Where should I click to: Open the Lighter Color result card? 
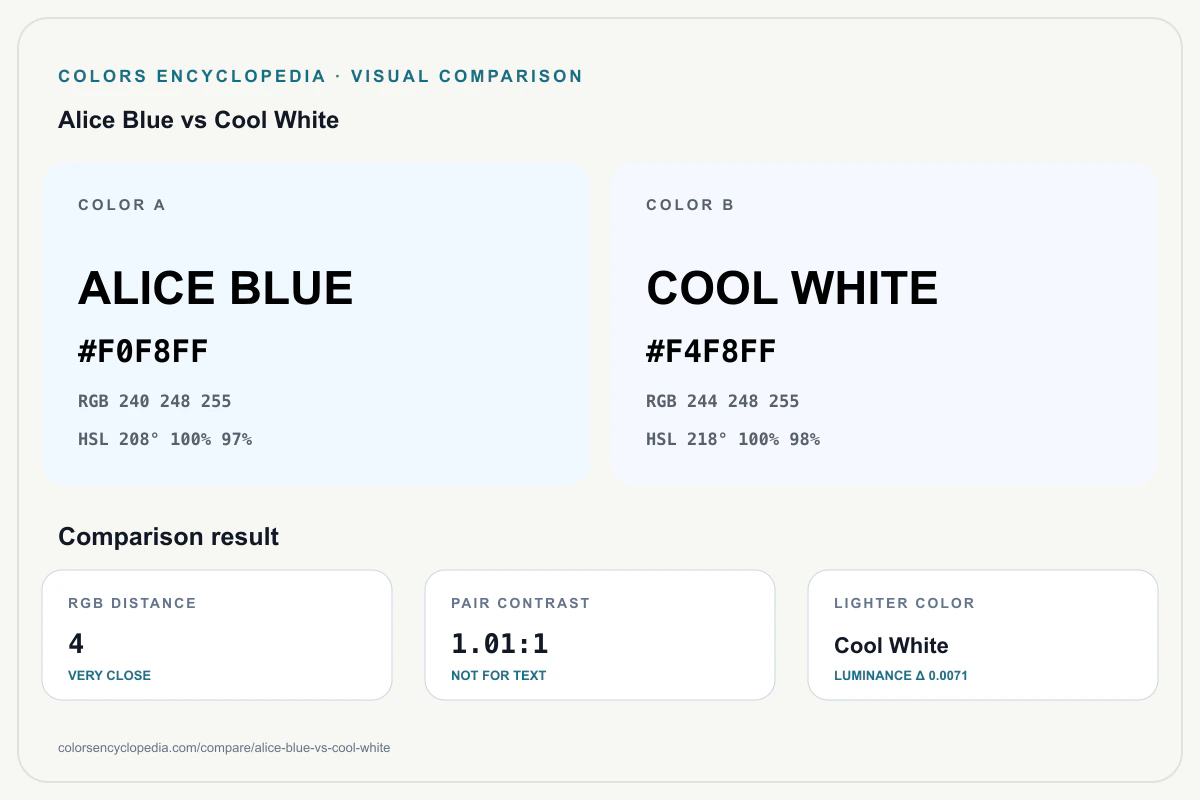point(983,635)
